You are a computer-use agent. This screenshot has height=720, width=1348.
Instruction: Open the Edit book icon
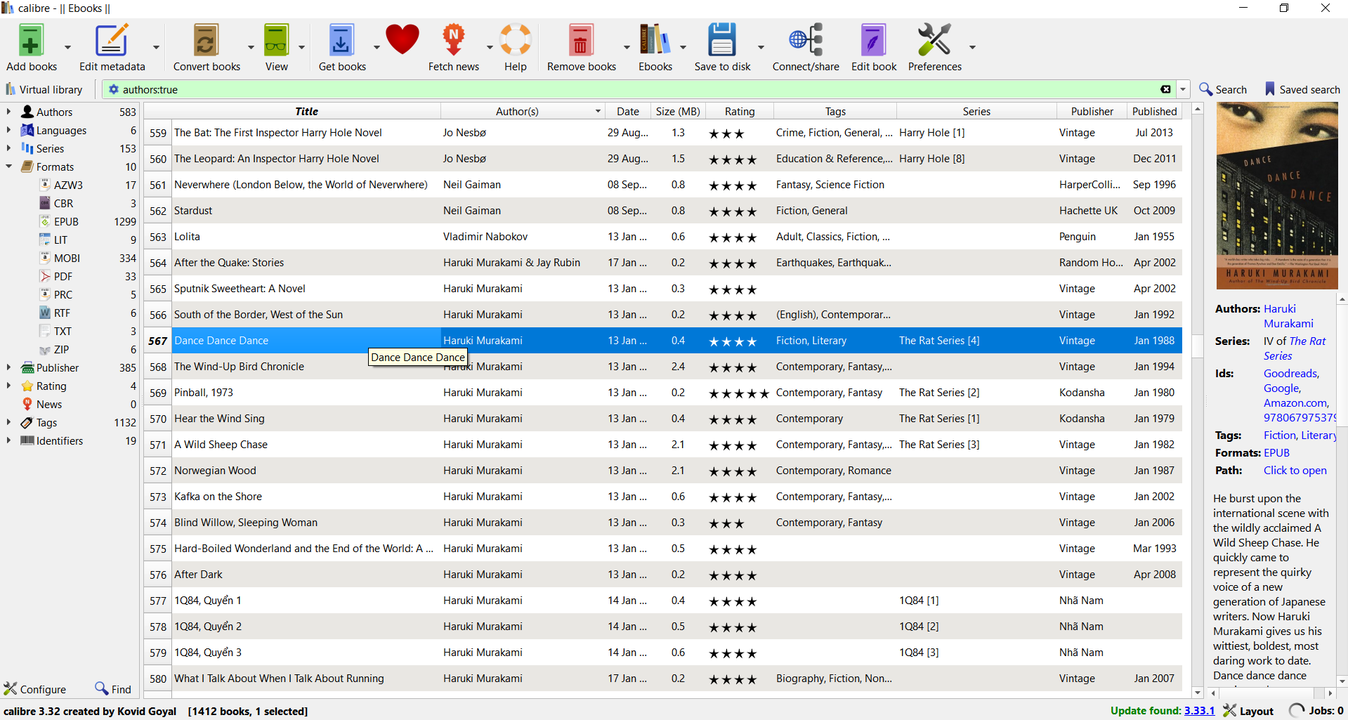pyautogui.click(x=874, y=41)
